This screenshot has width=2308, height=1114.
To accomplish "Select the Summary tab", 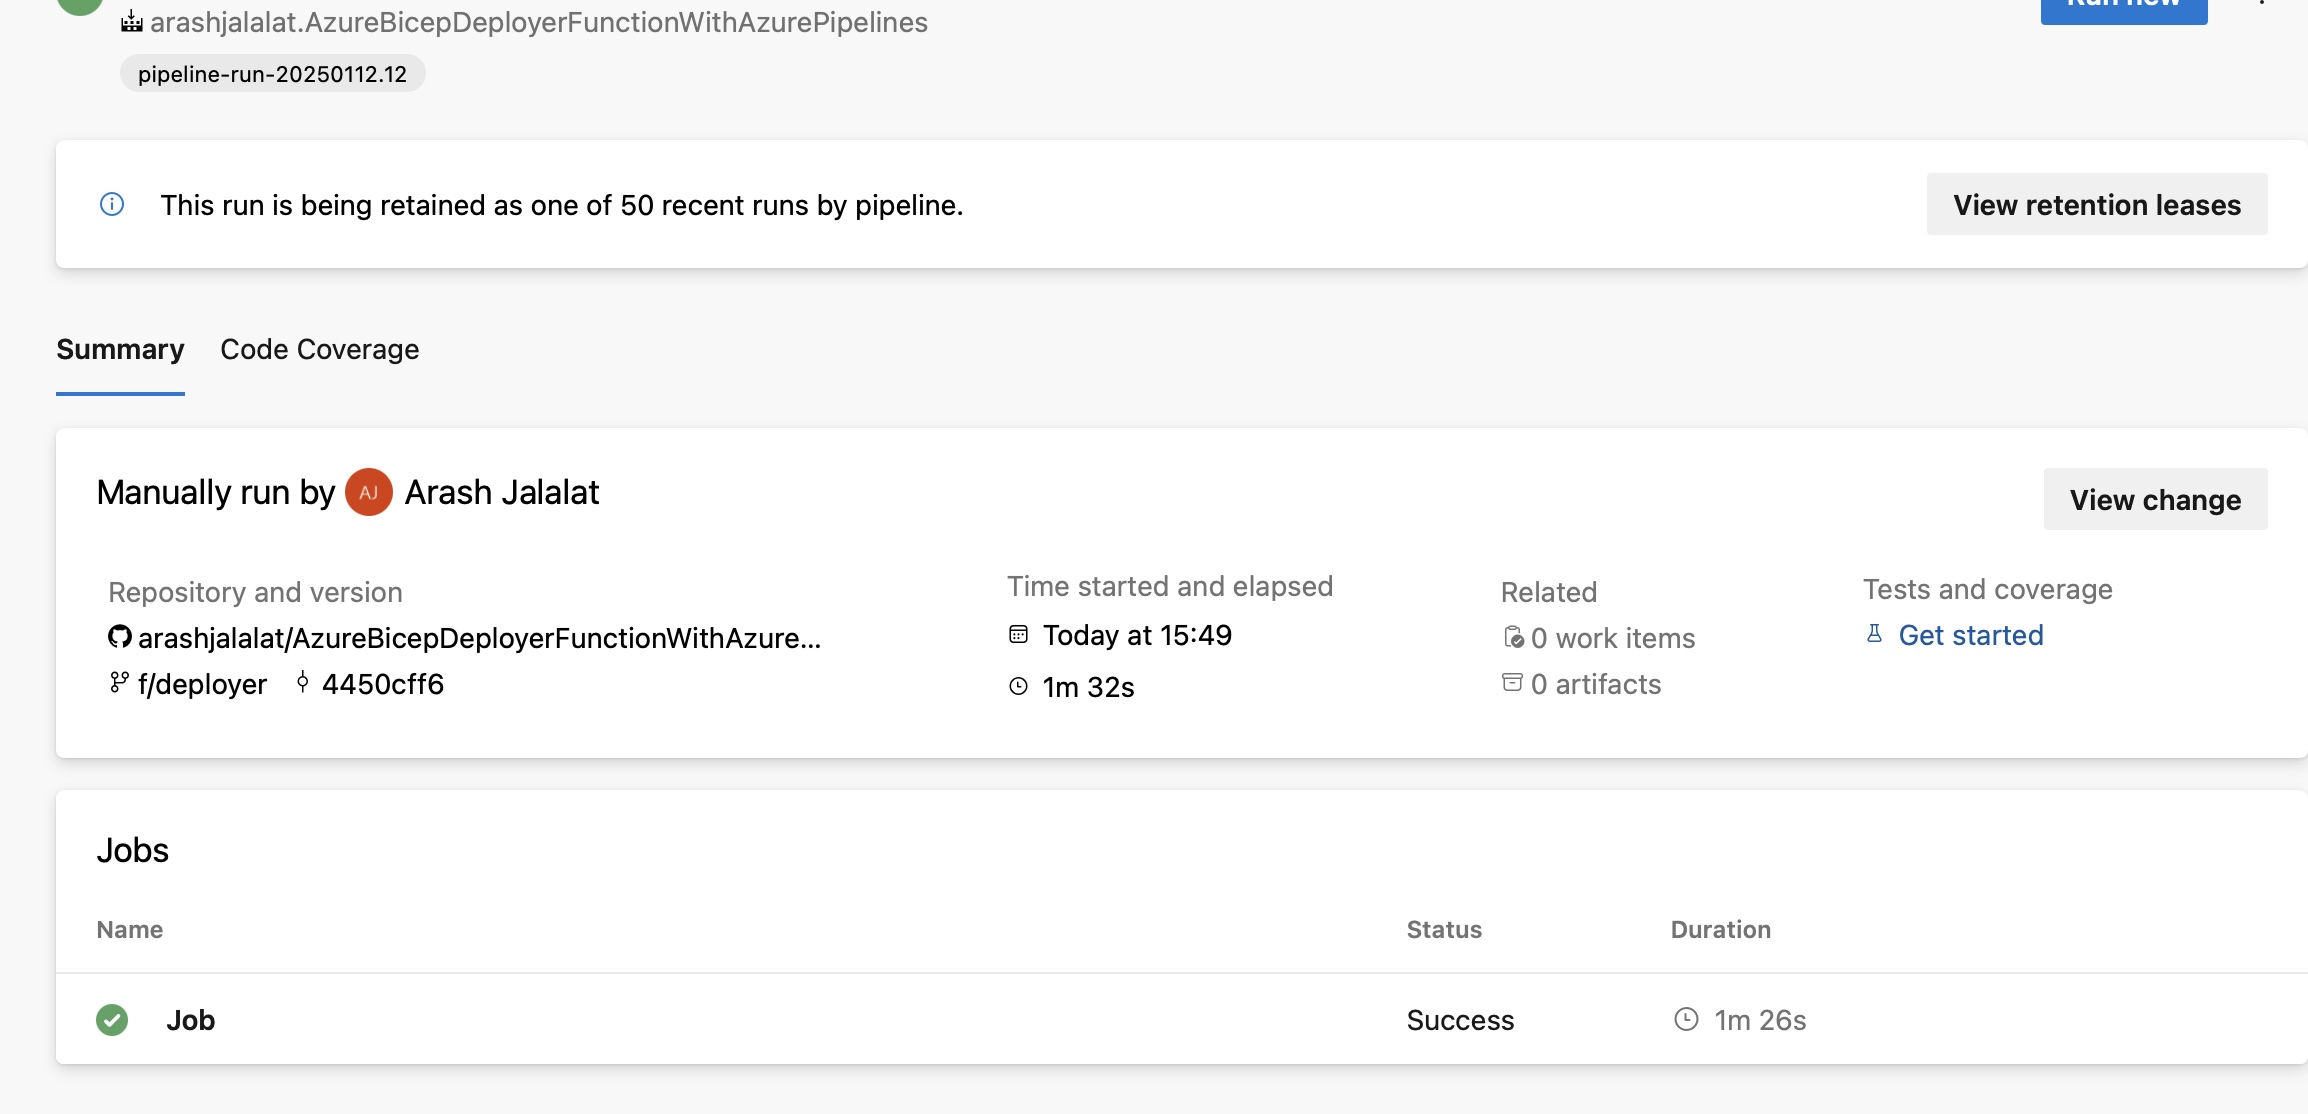I will 121,349.
